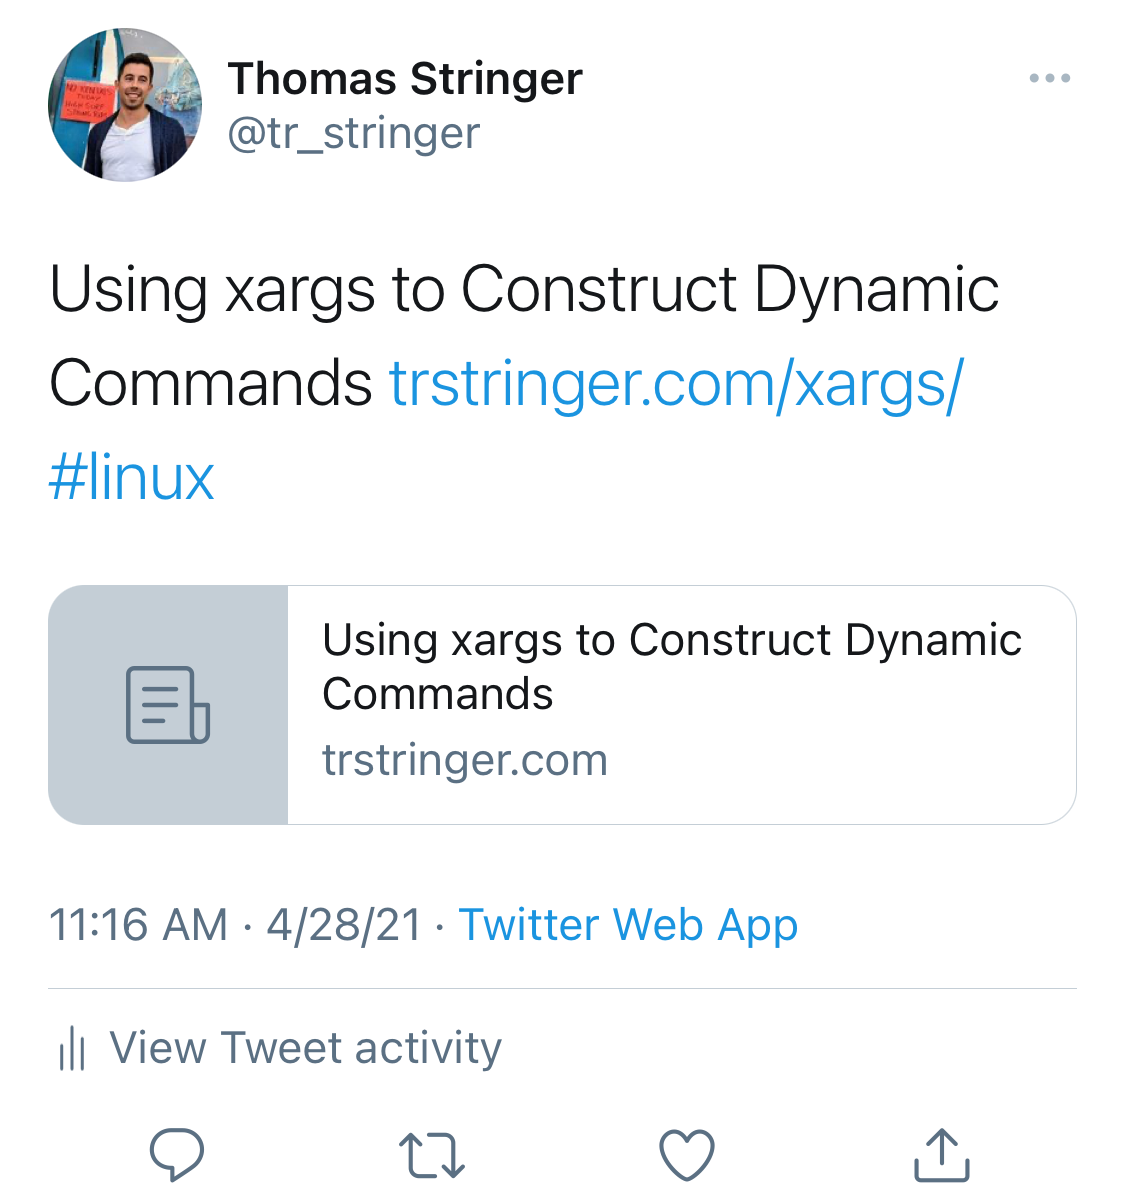Tap the share upload icon
Viewport: 1125px width, 1195px height.
click(x=942, y=1155)
